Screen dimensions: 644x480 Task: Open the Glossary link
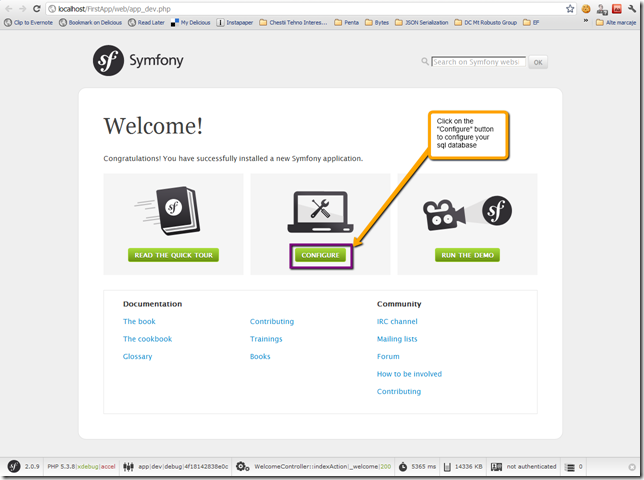(138, 356)
